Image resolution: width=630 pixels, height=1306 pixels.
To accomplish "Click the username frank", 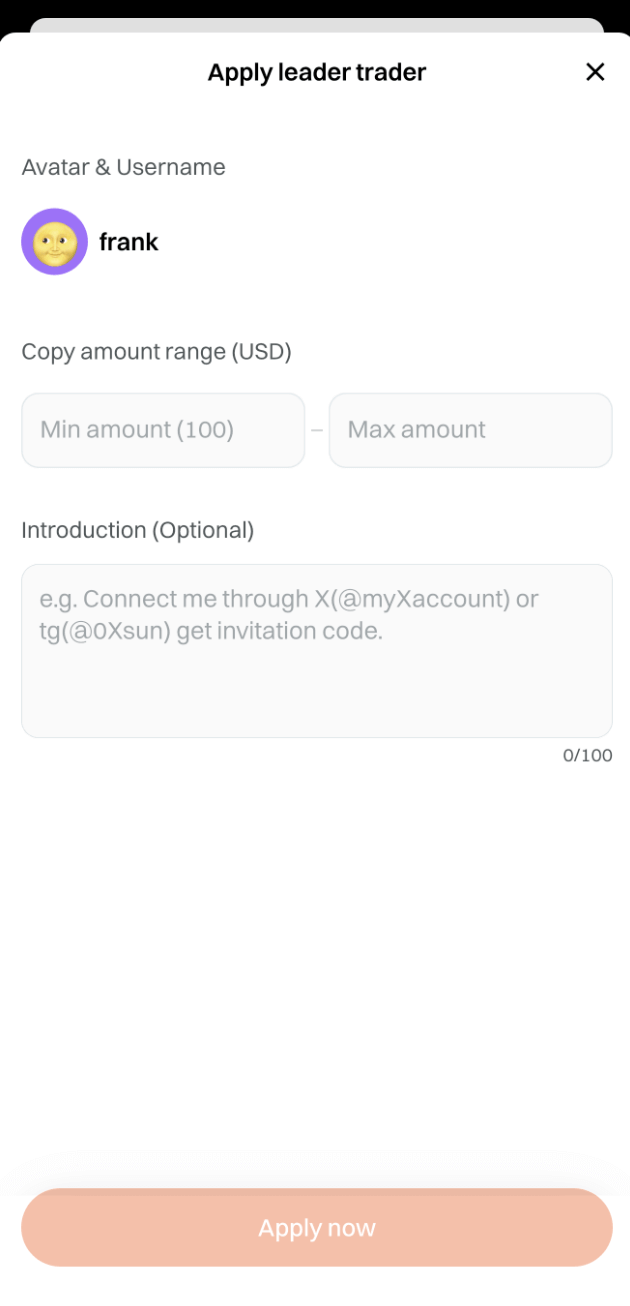I will coord(128,241).
